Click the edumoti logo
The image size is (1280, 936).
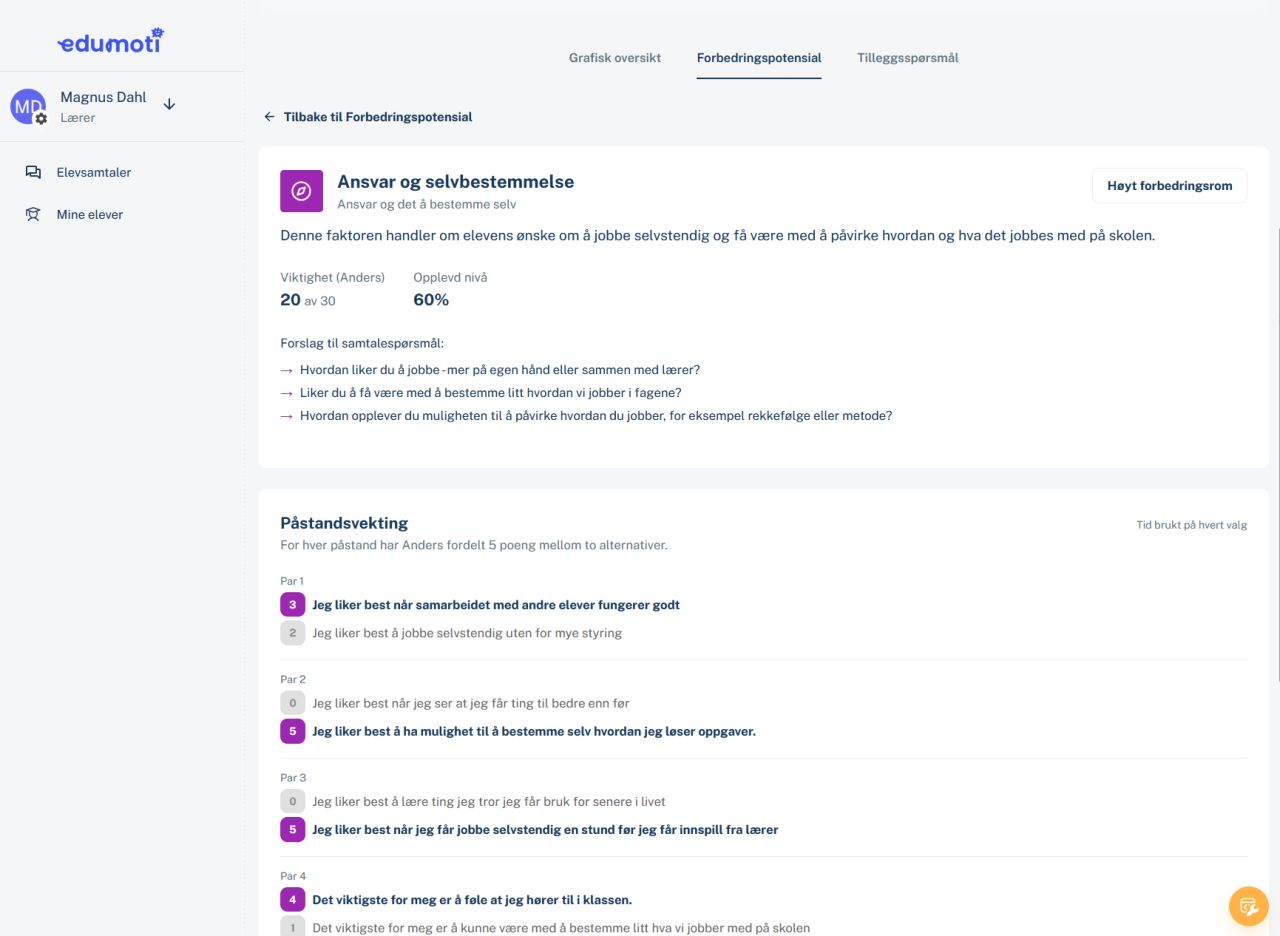[110, 42]
